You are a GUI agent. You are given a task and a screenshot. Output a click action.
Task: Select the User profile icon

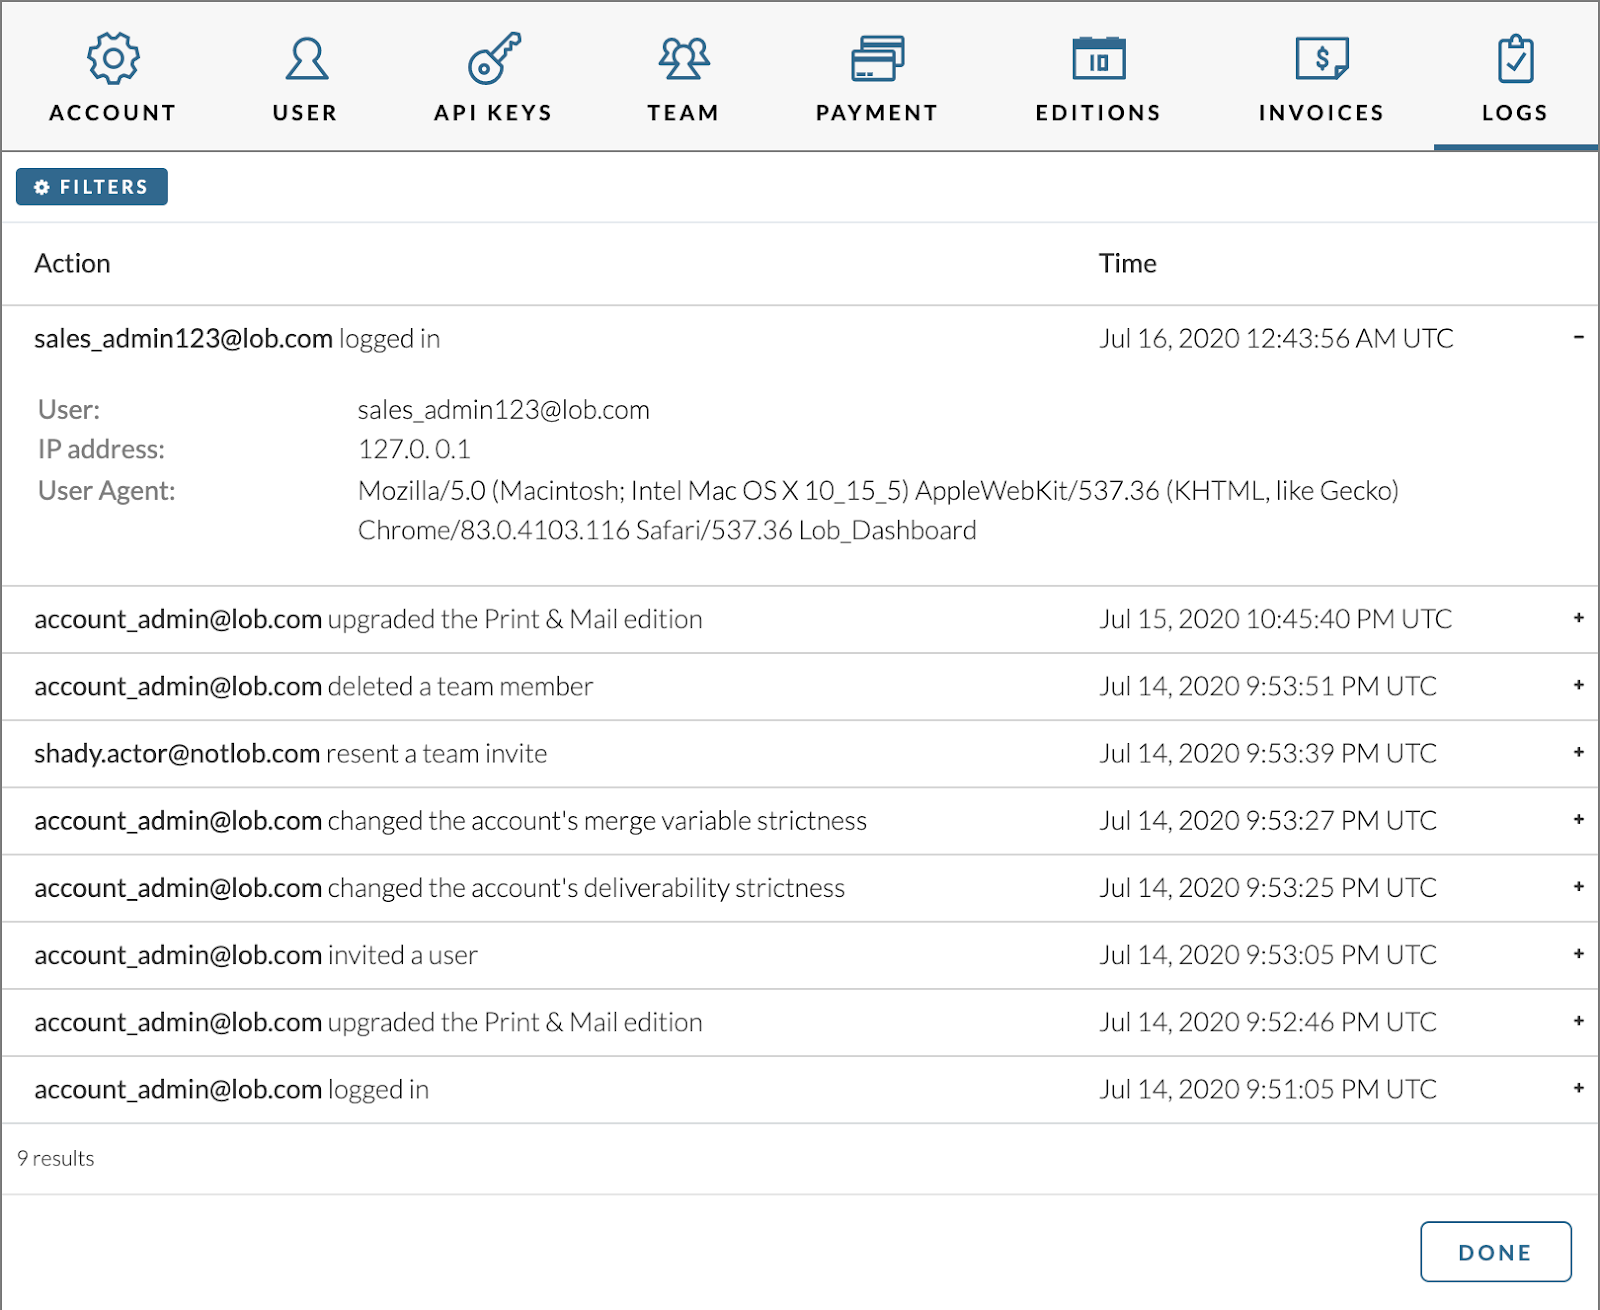pyautogui.click(x=304, y=57)
